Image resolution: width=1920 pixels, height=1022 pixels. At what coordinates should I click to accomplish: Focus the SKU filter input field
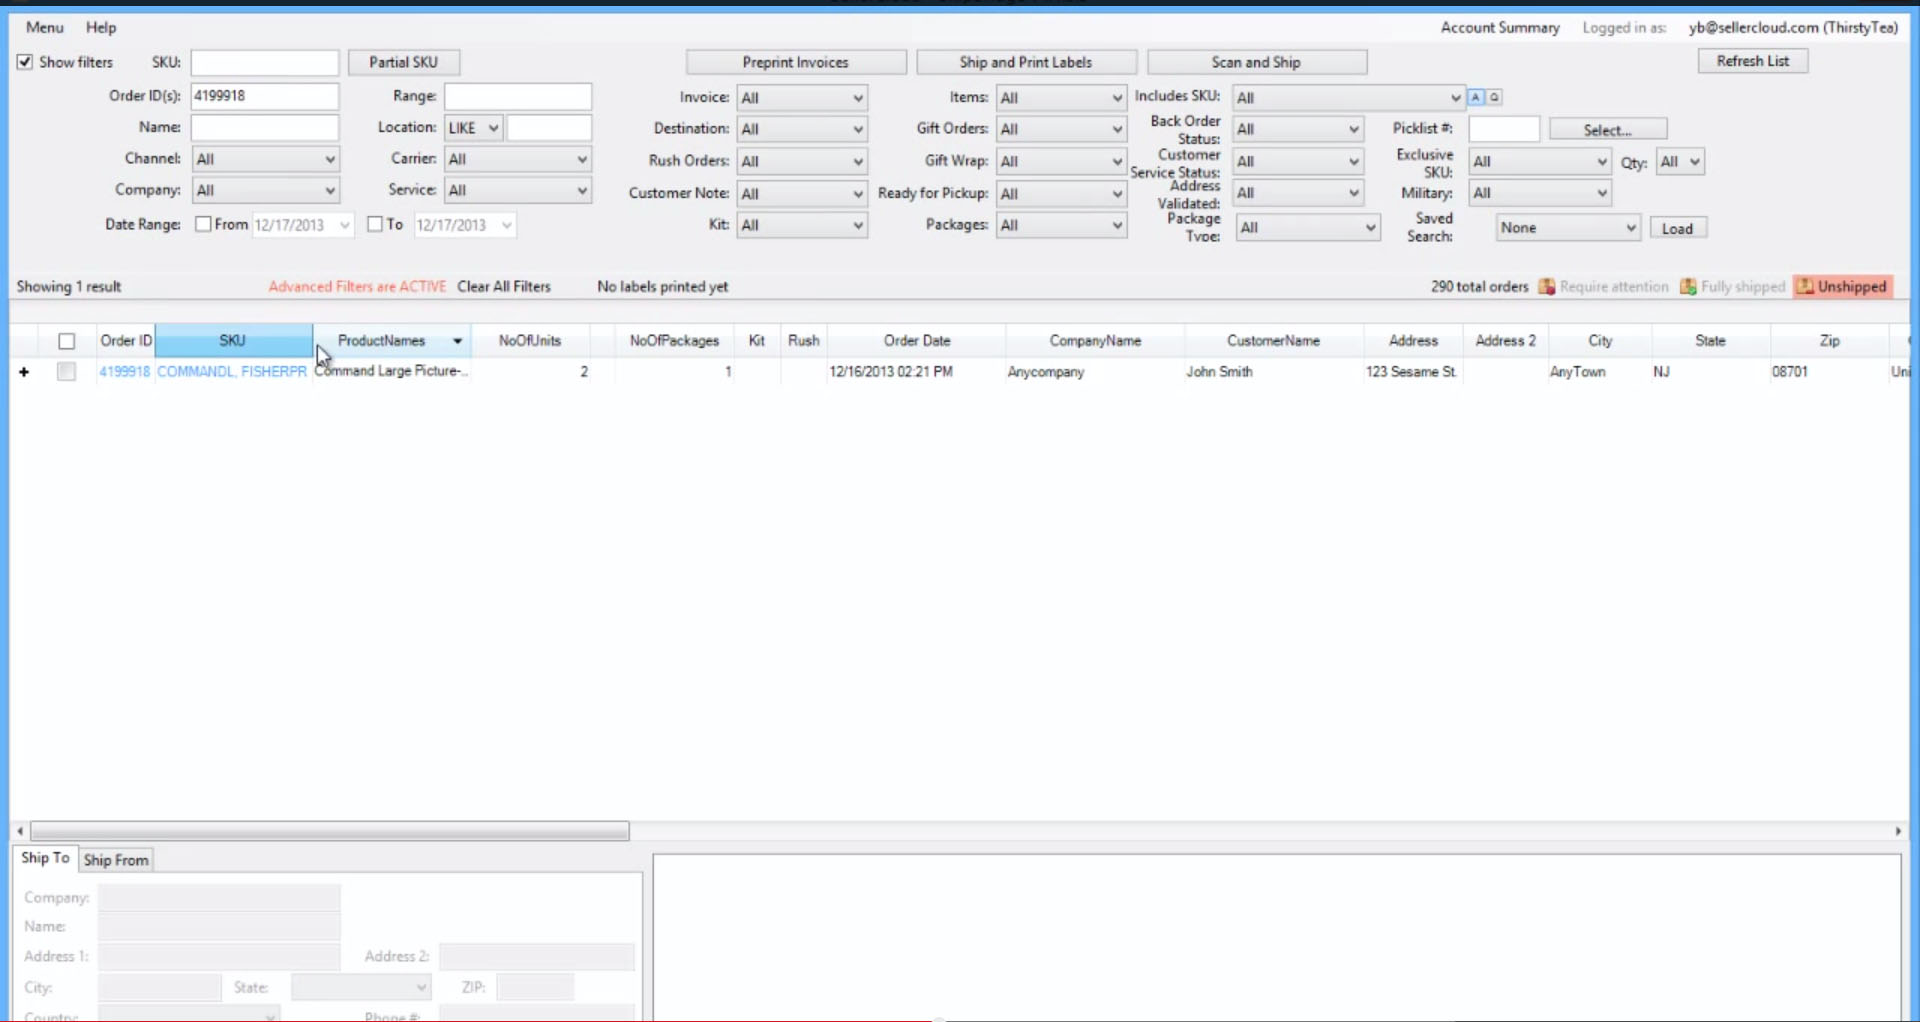pos(265,62)
